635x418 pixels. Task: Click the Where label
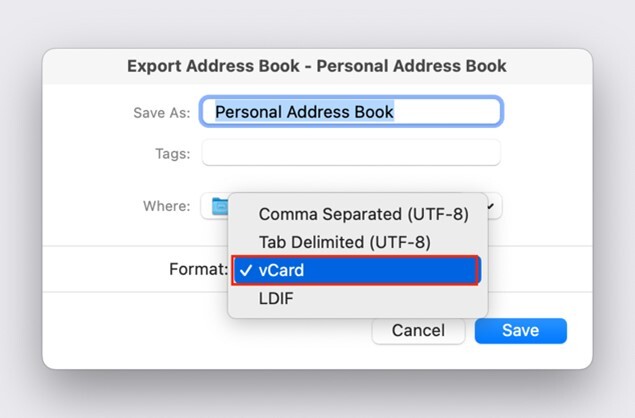click(166, 206)
